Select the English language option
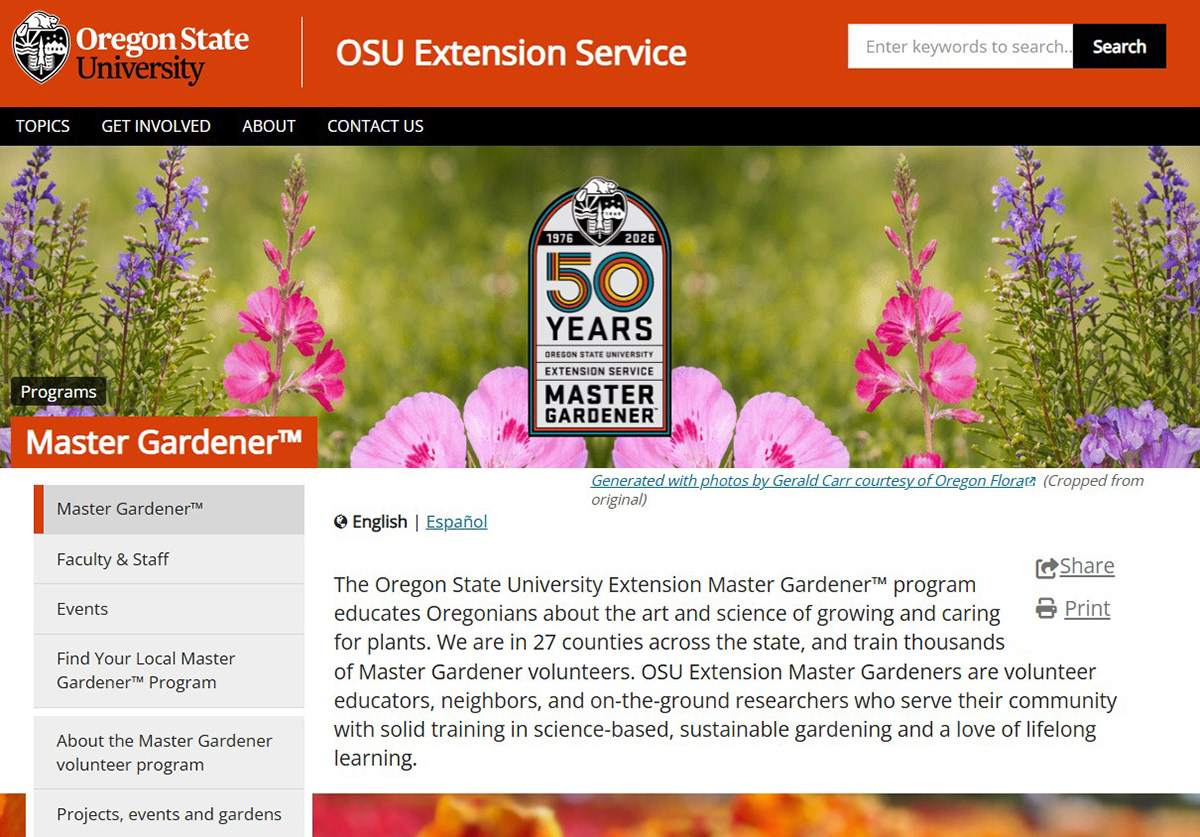1200x837 pixels. pos(380,522)
